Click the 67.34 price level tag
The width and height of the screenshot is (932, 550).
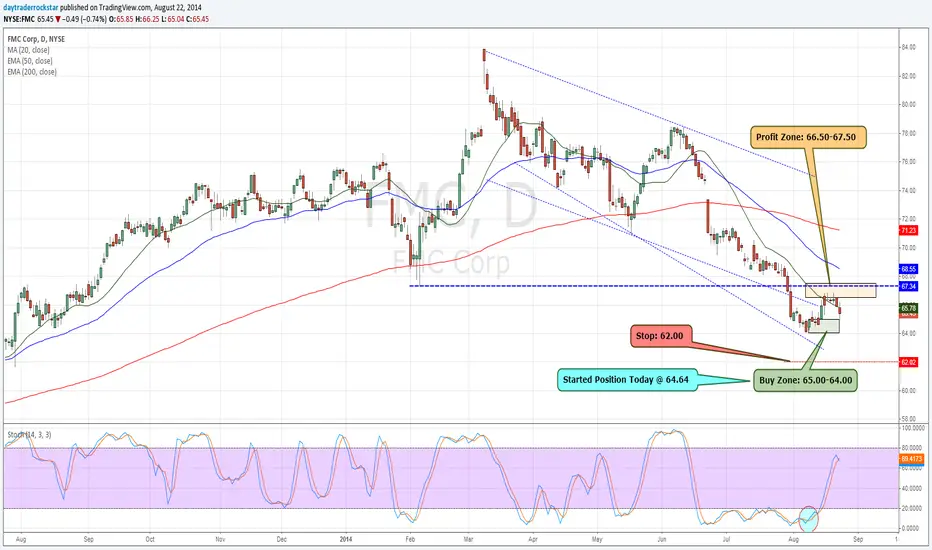click(x=909, y=287)
